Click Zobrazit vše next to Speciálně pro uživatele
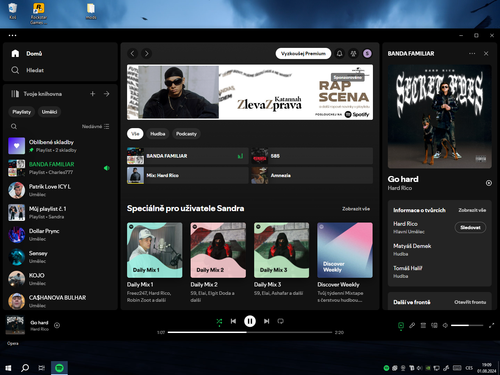Screen dimensions: 500x375 coord(356,209)
